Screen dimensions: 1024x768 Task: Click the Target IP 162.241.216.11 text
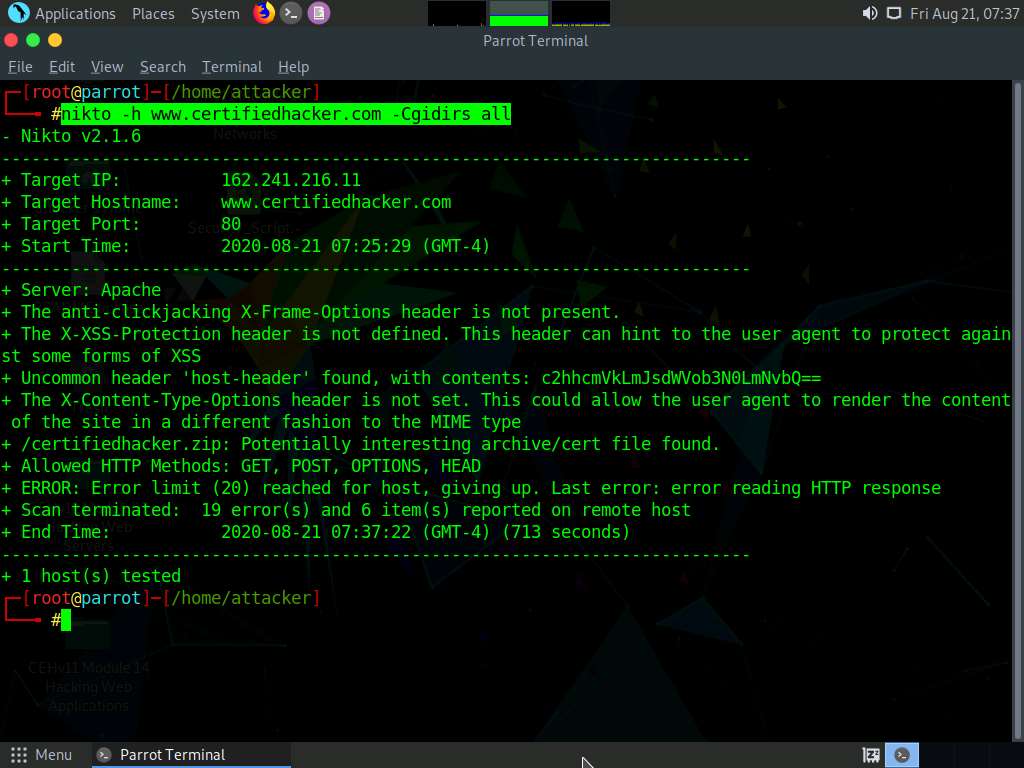291,180
